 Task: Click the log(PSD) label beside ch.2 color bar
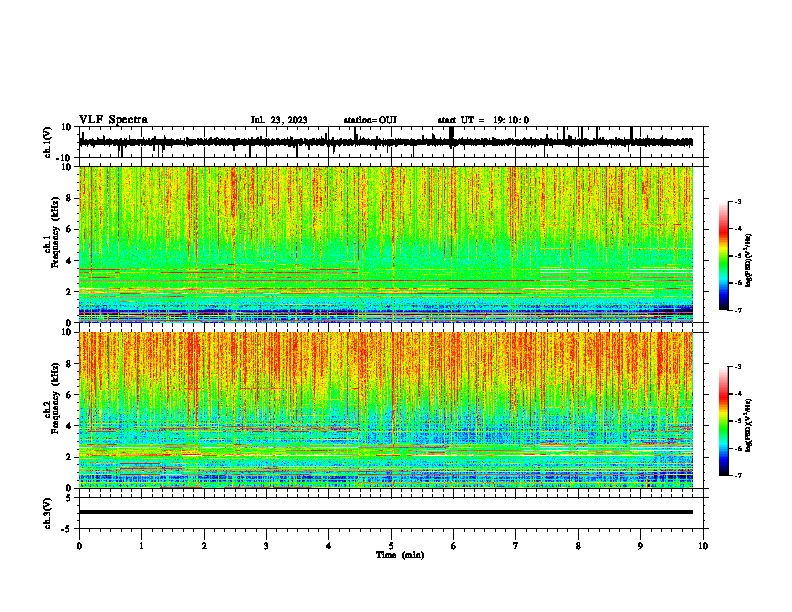749,425
